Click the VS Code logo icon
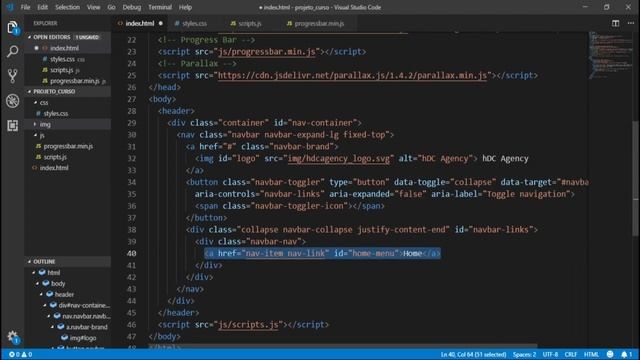The height and width of the screenshot is (360, 640). (10, 7)
